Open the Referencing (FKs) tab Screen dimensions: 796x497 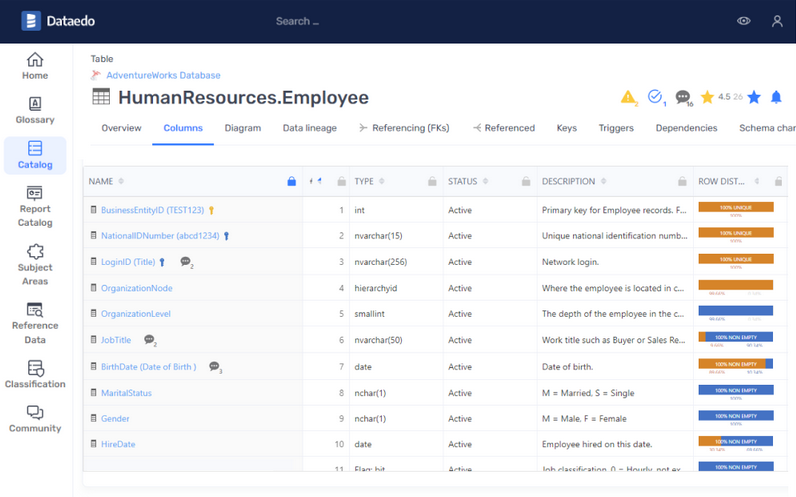pyautogui.click(x=405, y=128)
